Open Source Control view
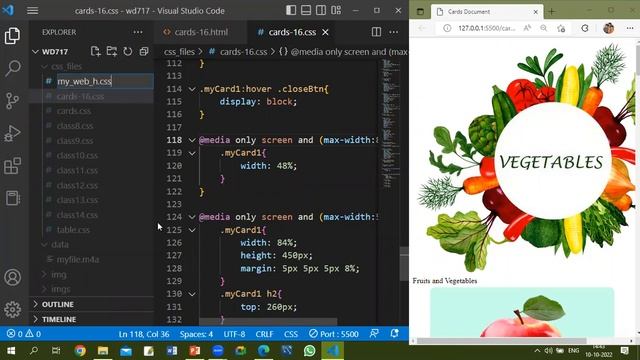This screenshot has height=360, width=640. click(x=12, y=100)
